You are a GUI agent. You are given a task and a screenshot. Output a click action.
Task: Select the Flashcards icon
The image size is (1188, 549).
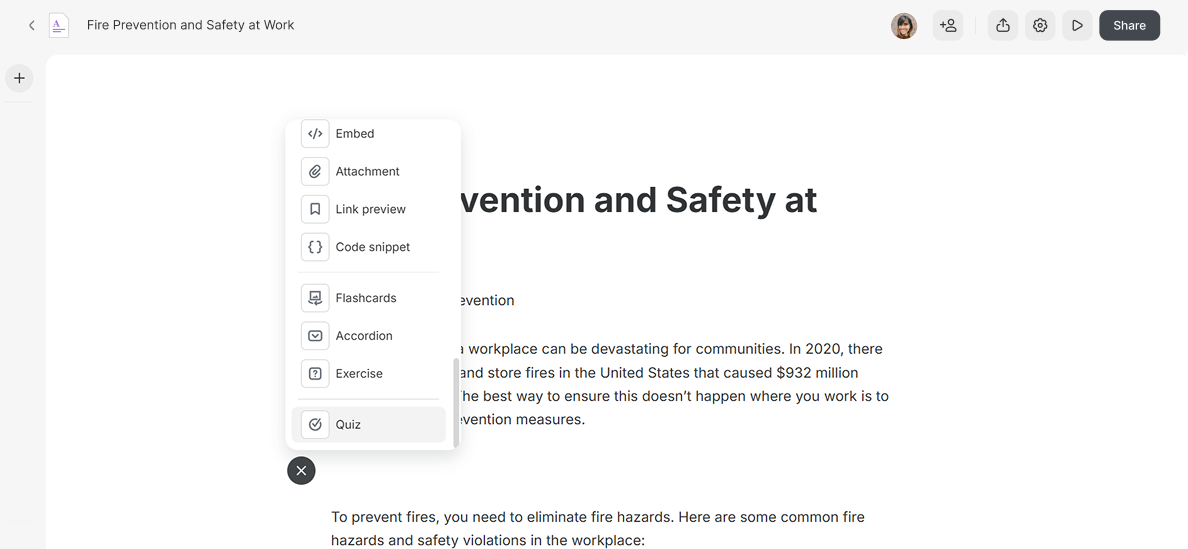pos(315,298)
